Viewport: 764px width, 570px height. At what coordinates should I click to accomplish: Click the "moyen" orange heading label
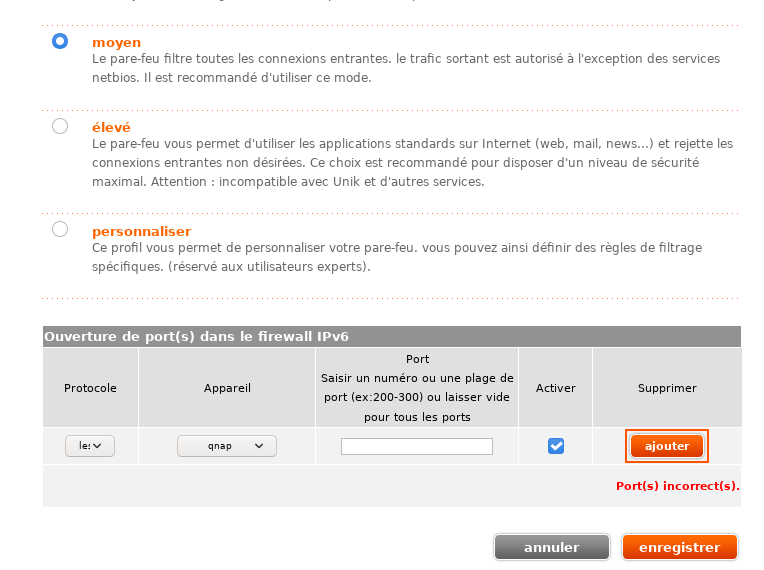(116, 43)
